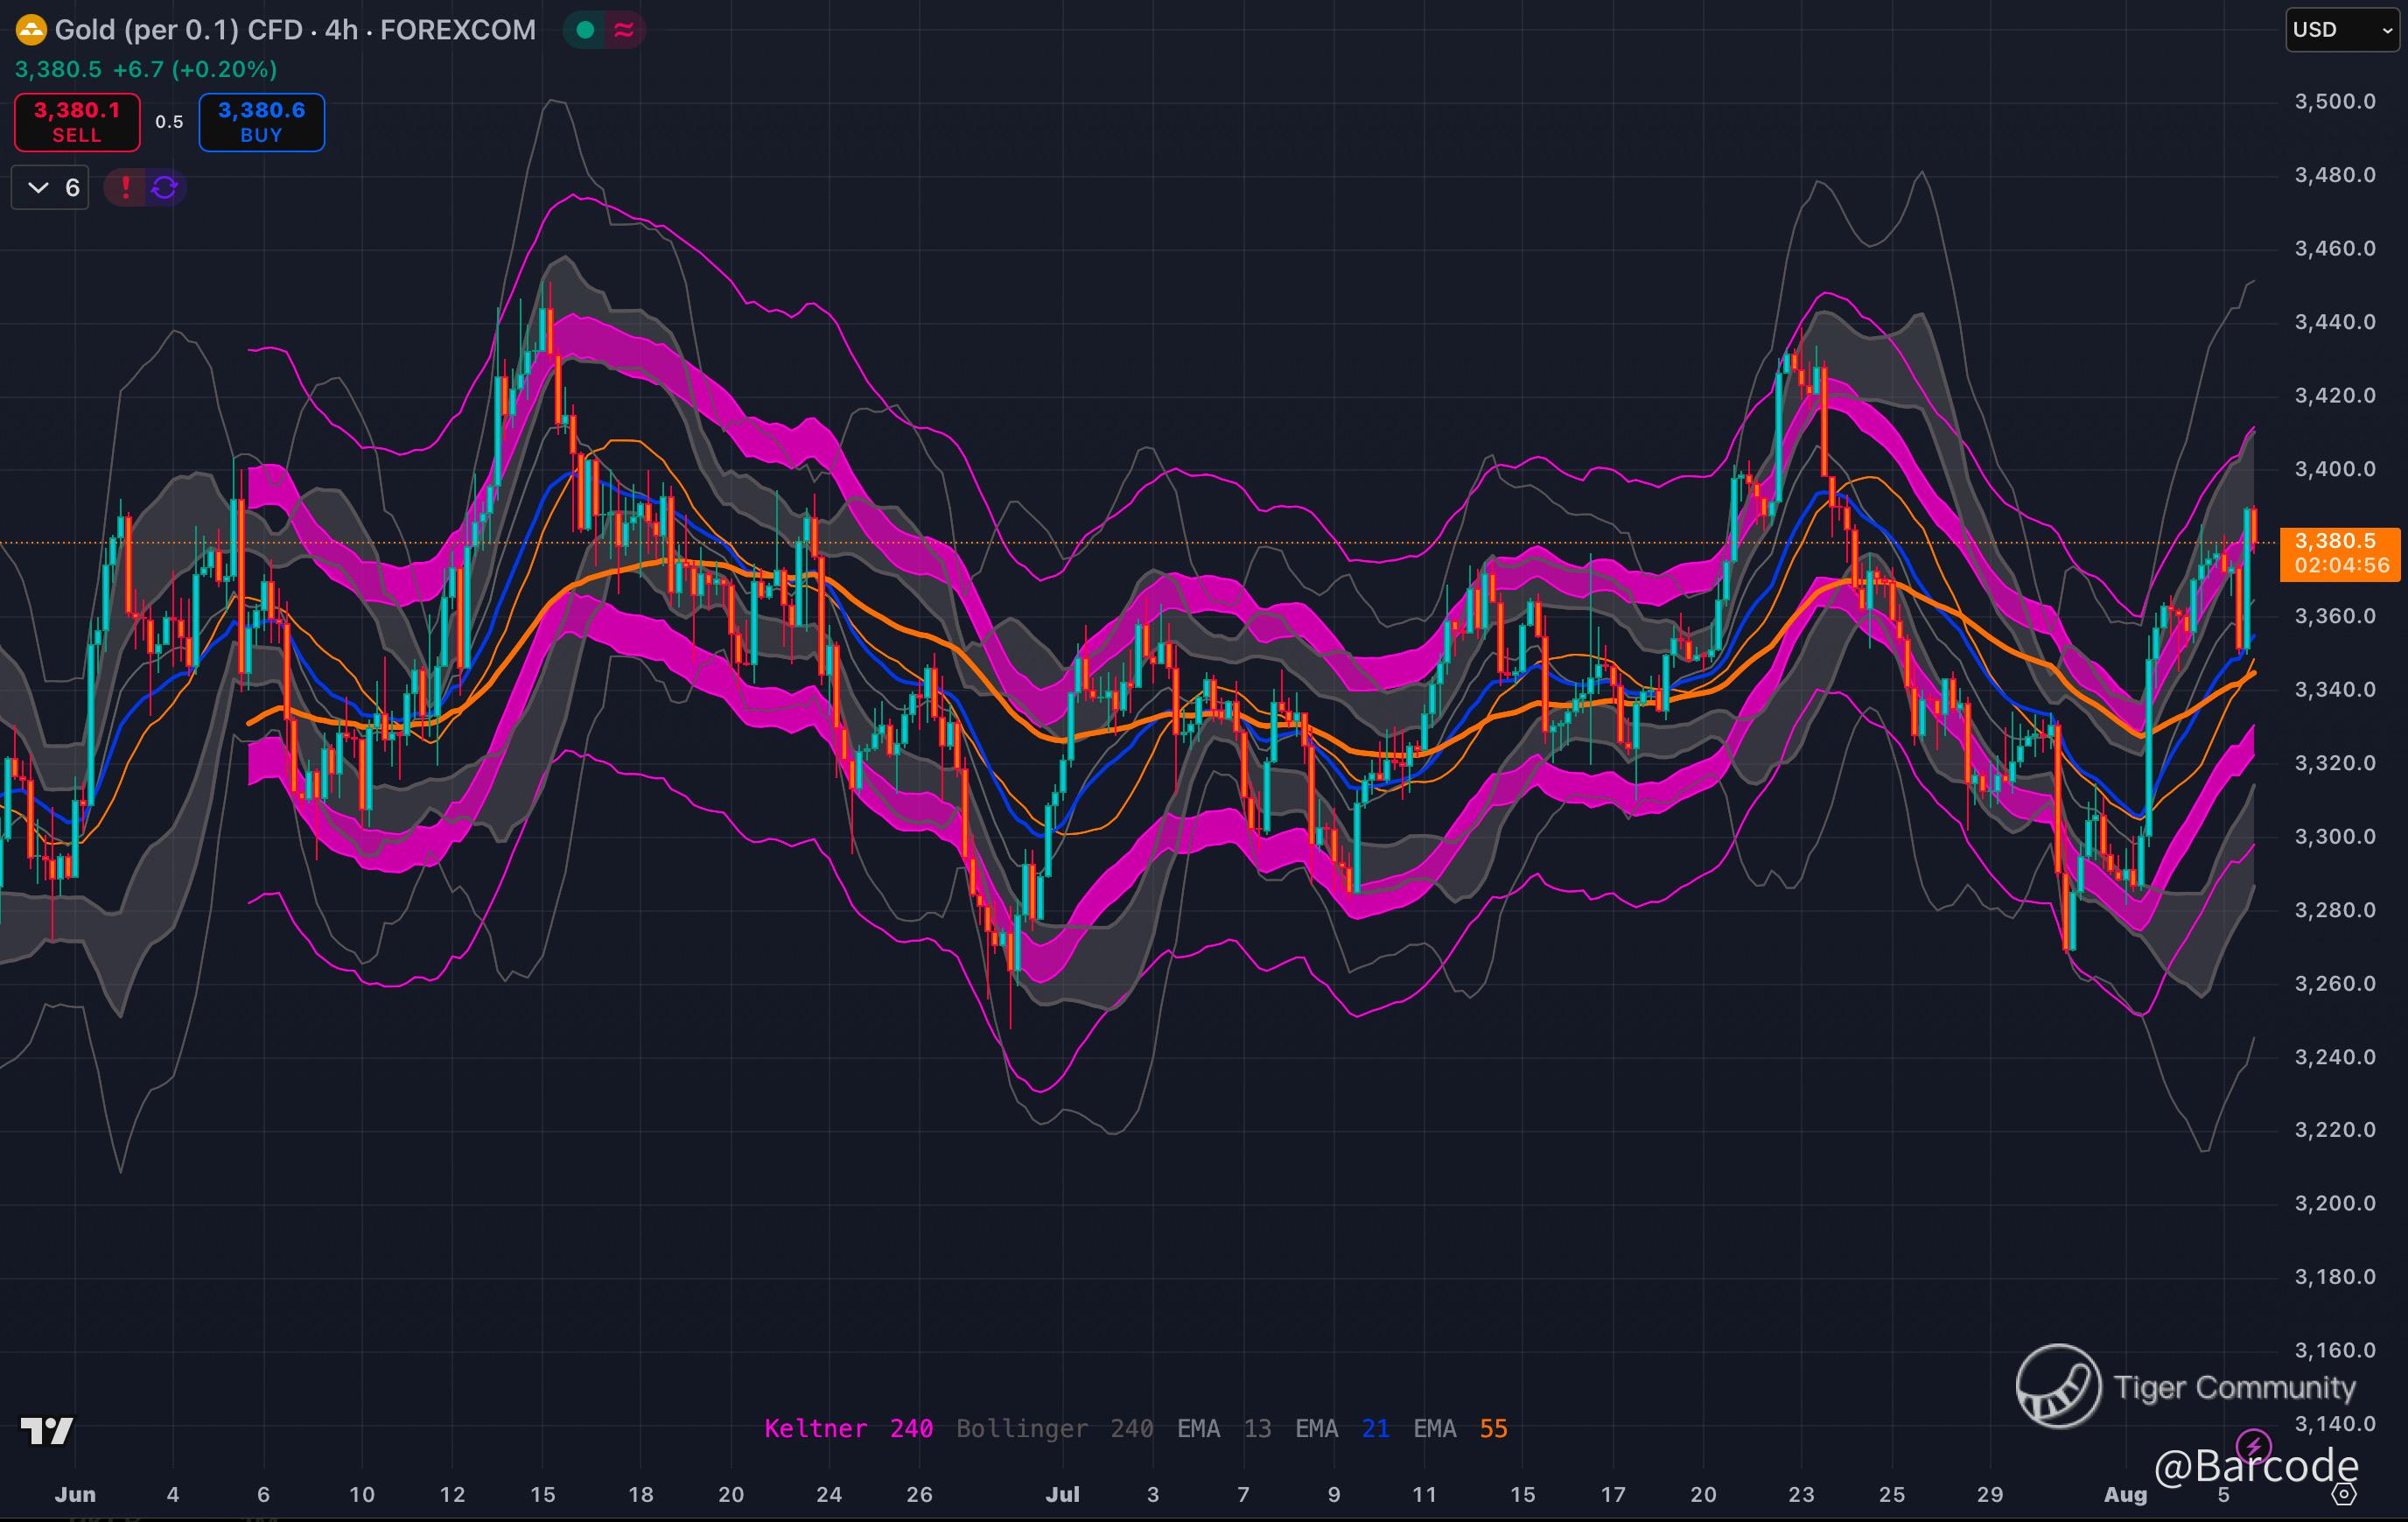
Task: Click the pink wavy lines indicator icon
Action: pos(624,30)
